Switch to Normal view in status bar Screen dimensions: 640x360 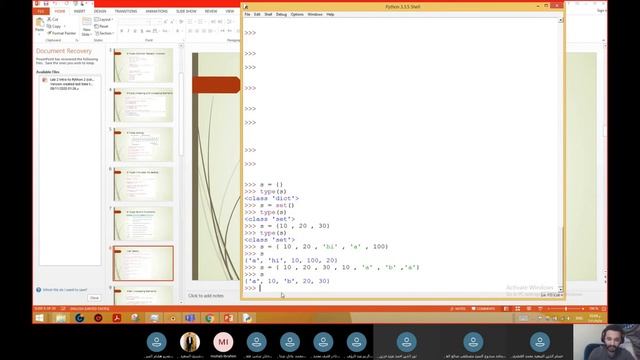coord(506,309)
